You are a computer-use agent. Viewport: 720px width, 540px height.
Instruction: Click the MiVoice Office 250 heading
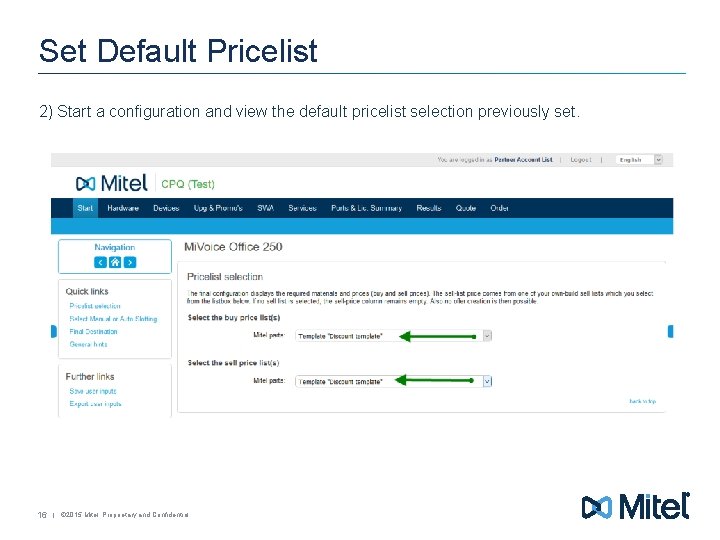point(233,247)
